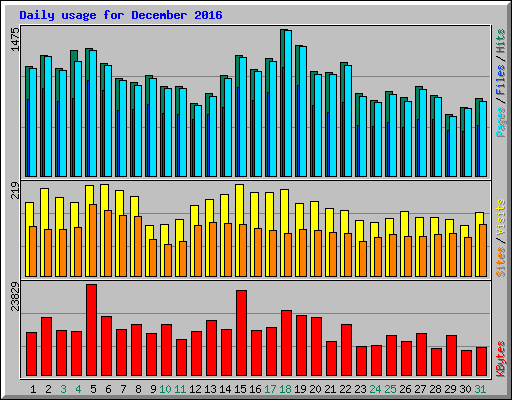Click the cyan hits bar for day 18
The height and width of the screenshot is (400, 512).
click(288, 103)
